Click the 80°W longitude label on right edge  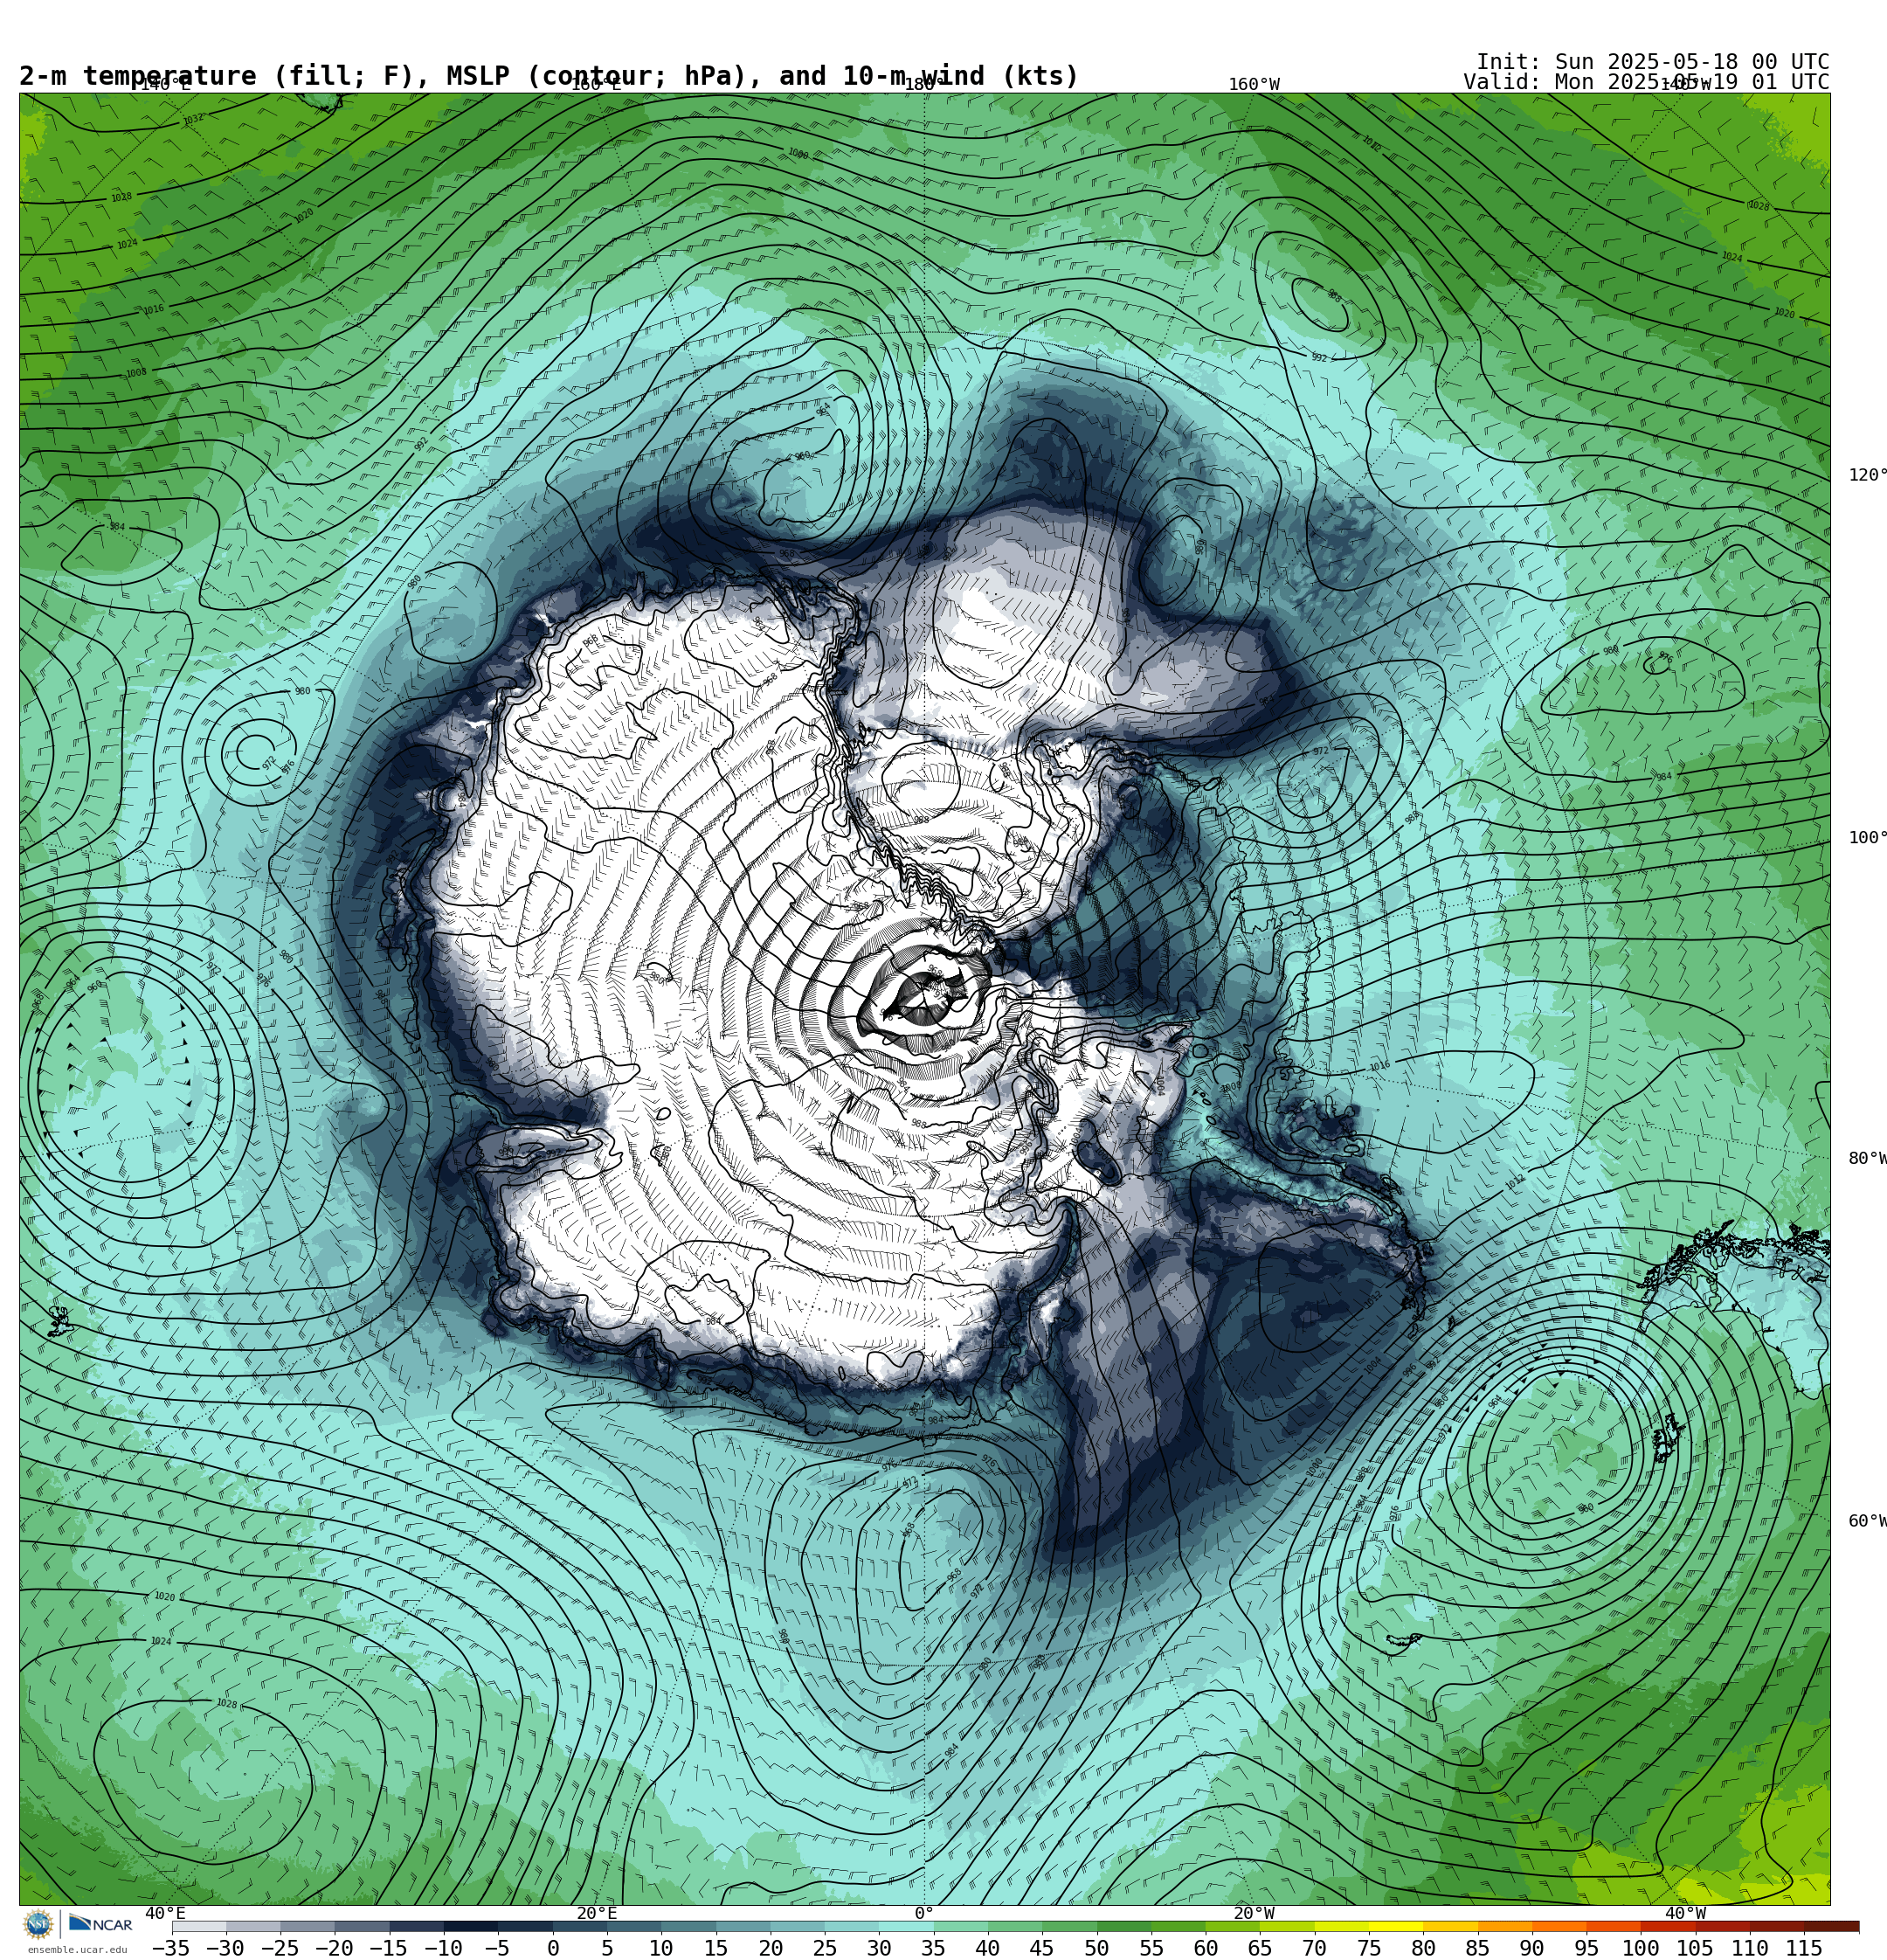pyautogui.click(x=1867, y=1158)
